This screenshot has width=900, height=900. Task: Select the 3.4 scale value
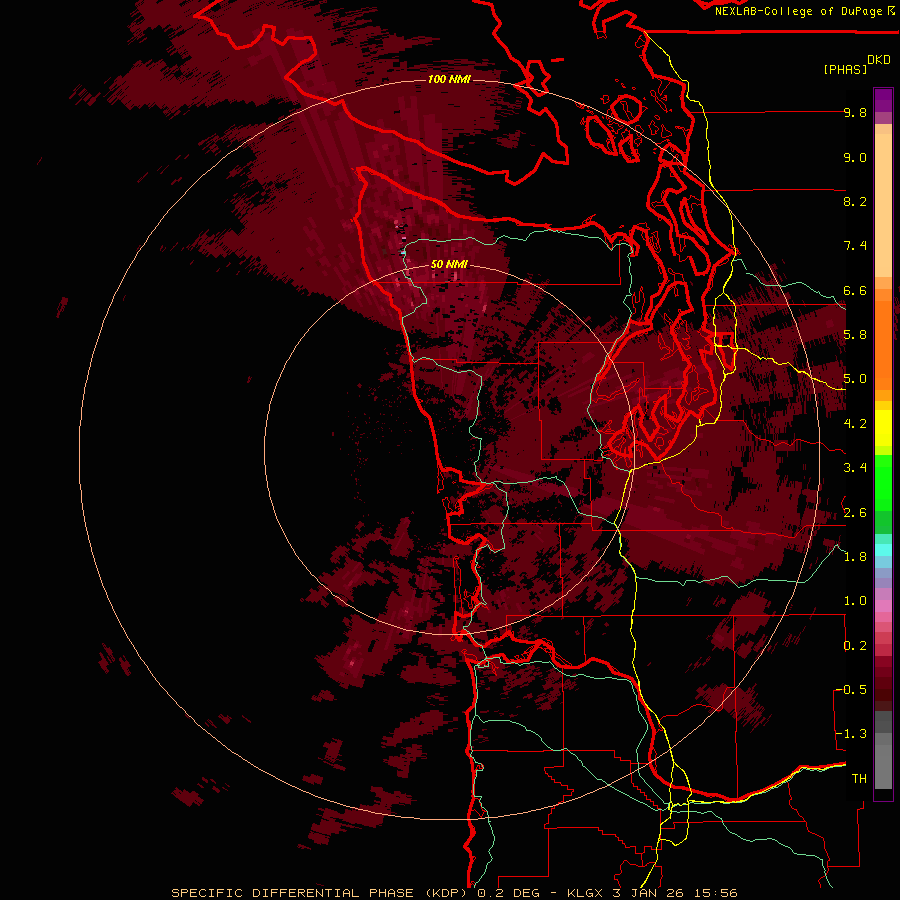[x=855, y=468]
